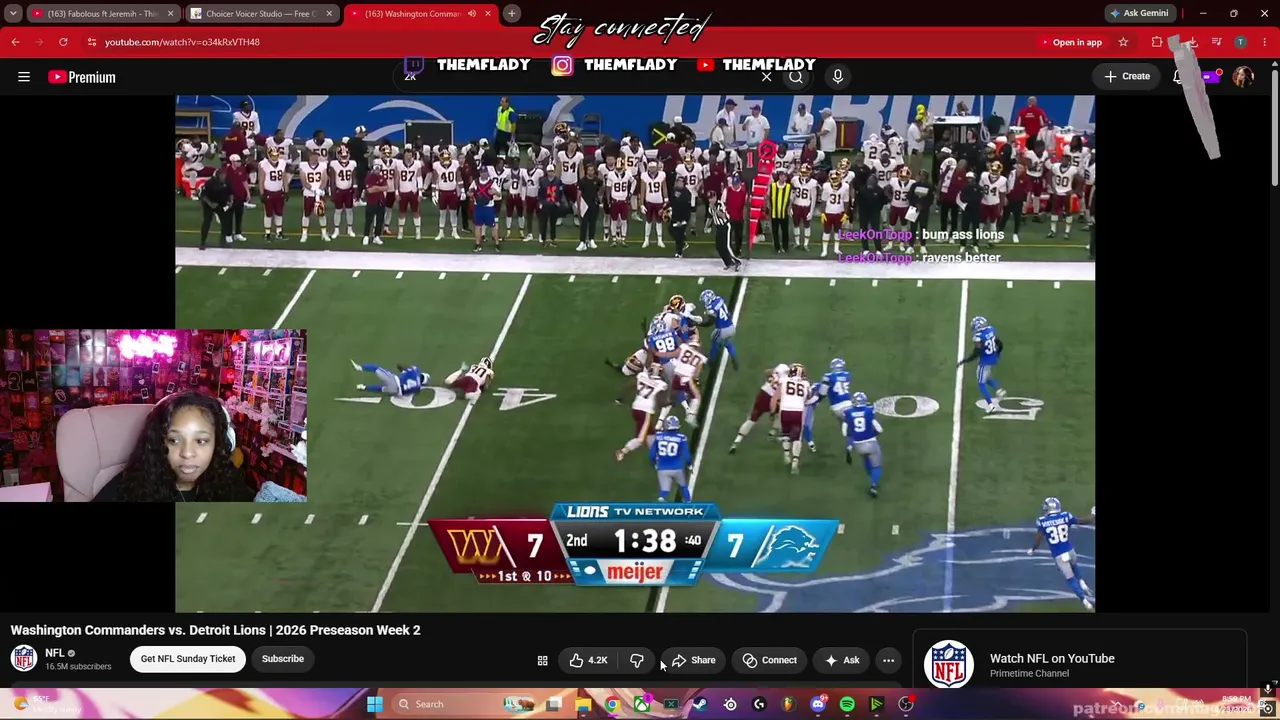Open a new browser tab

tap(512, 14)
